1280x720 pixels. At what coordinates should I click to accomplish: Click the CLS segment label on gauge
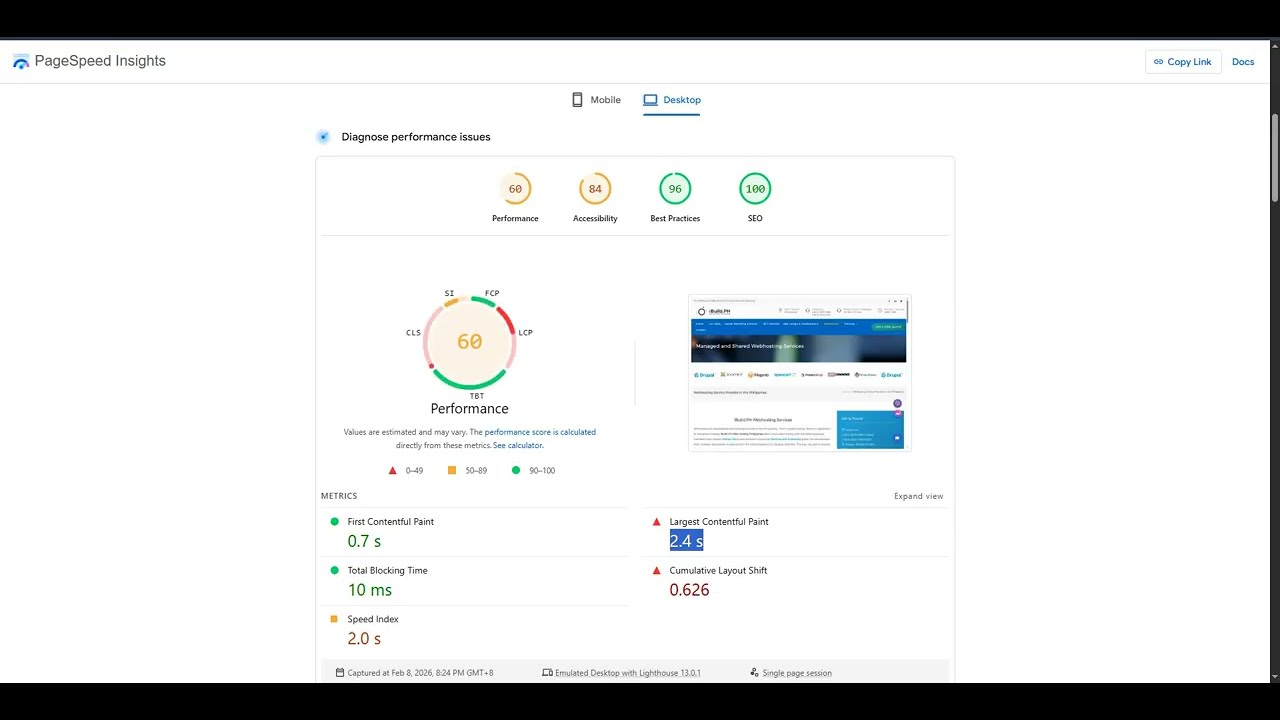413,332
